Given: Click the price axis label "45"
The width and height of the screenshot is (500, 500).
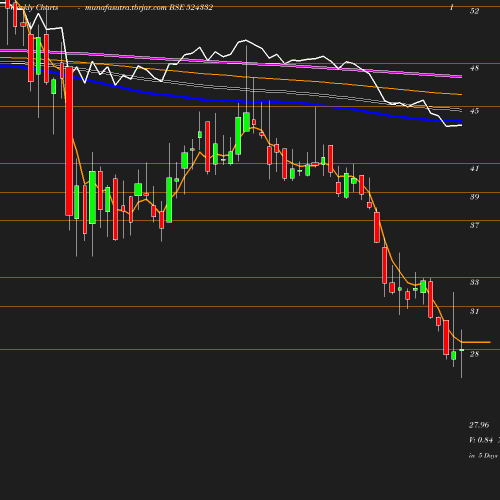Looking at the screenshot, I should (x=474, y=111).
